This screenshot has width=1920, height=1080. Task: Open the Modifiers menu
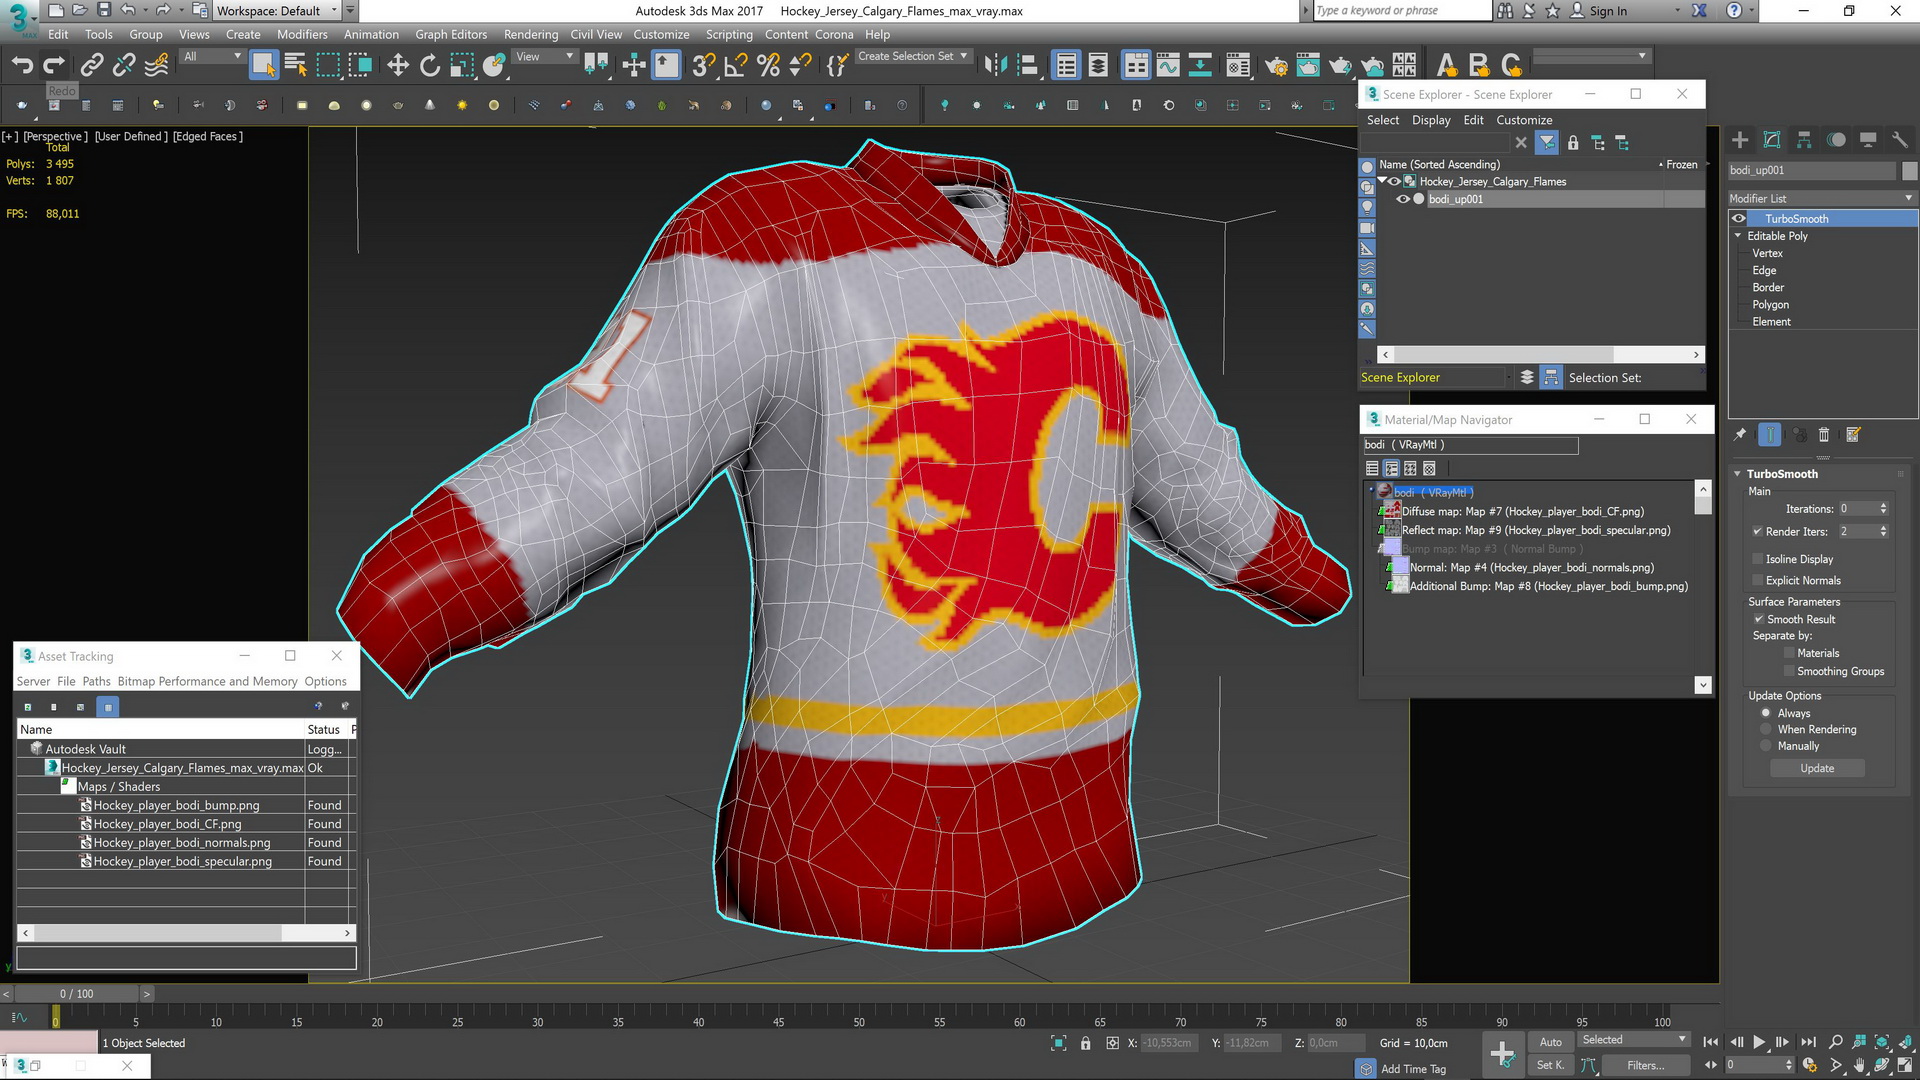tap(302, 34)
